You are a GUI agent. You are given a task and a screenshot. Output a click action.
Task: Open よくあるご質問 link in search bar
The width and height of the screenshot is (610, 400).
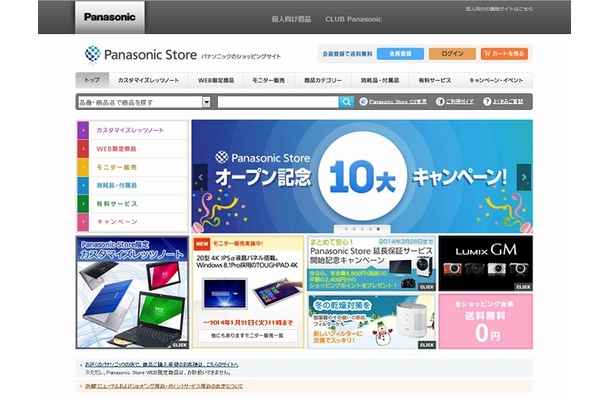pyautogui.click(x=508, y=102)
